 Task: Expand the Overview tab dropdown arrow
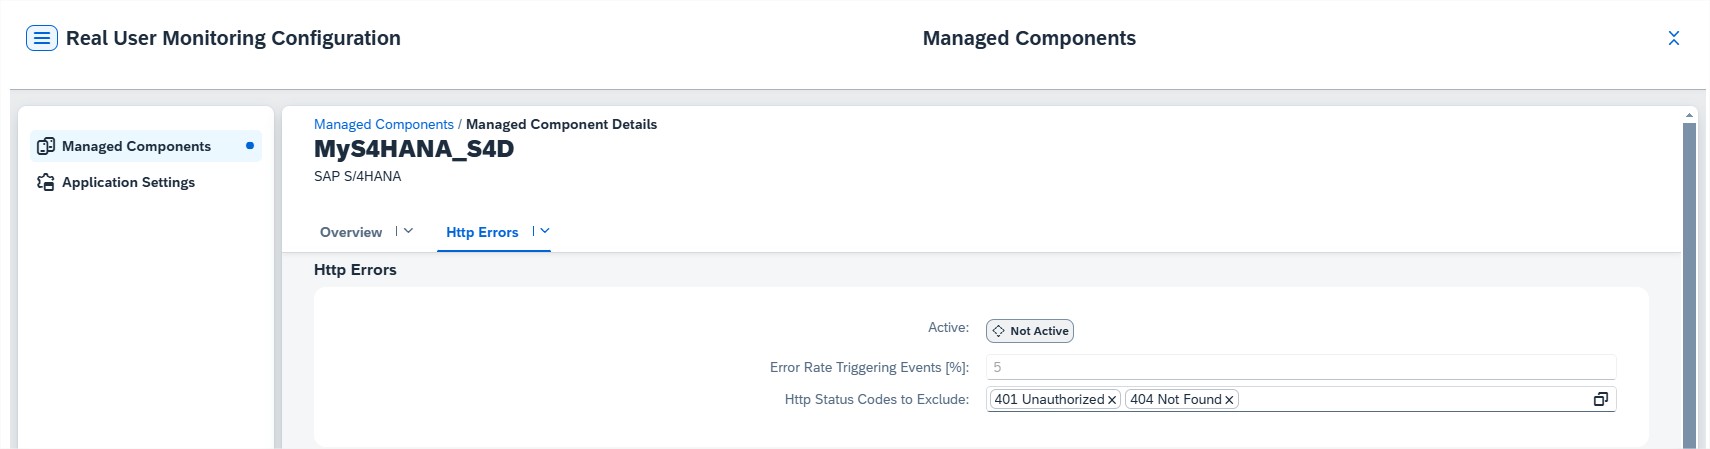pos(408,231)
